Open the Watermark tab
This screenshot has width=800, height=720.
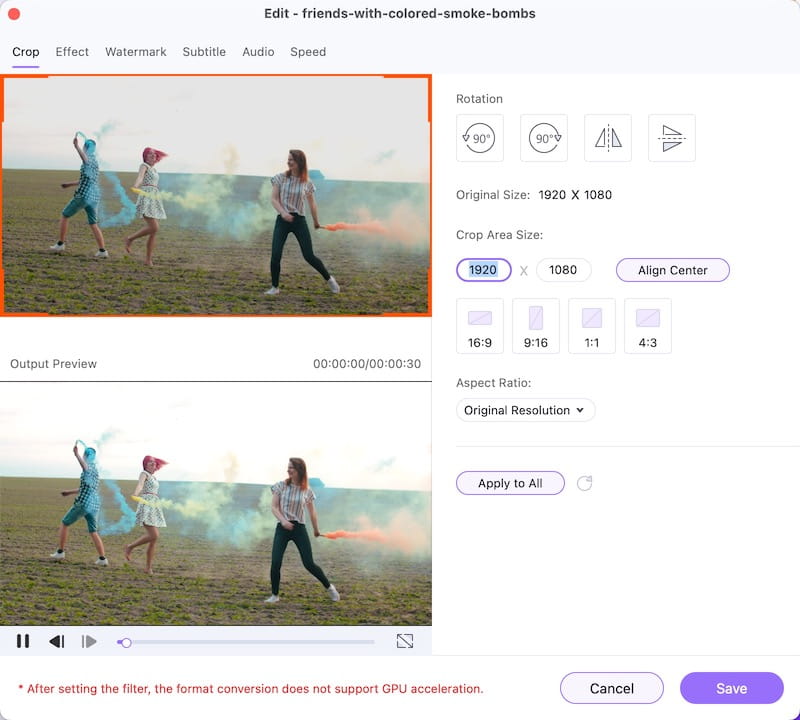coord(136,52)
